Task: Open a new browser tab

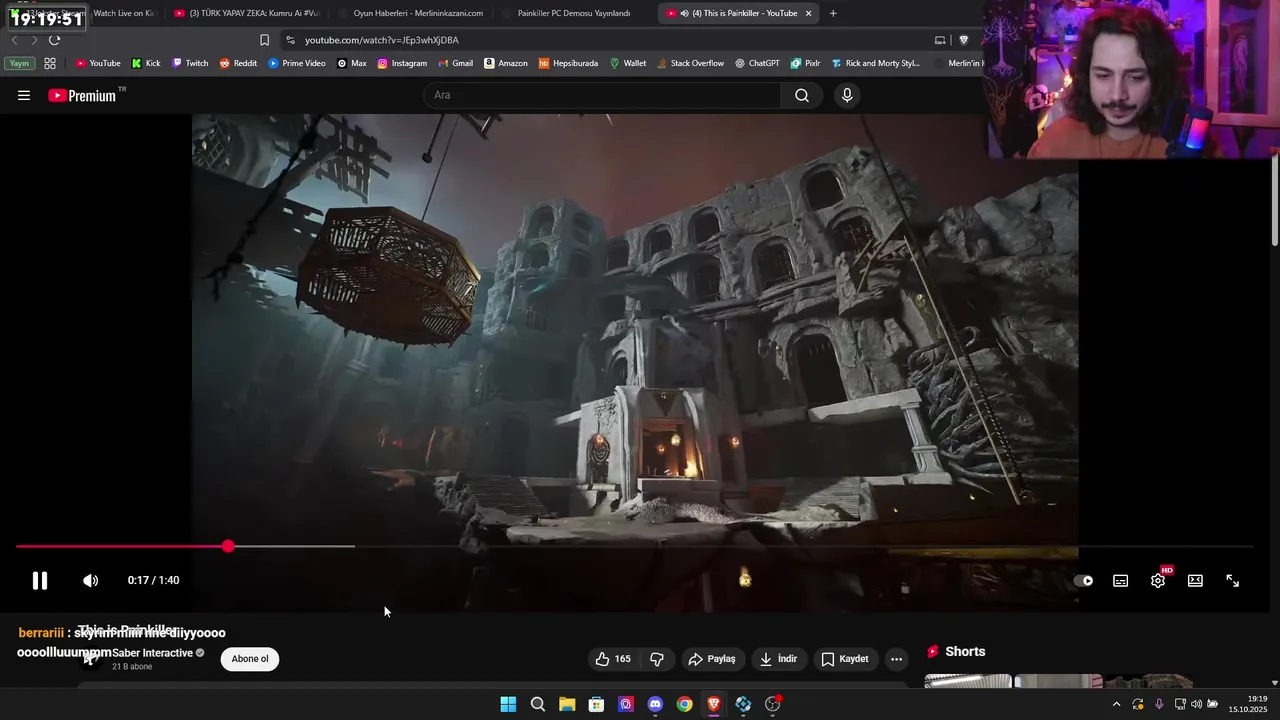Action: coord(833,13)
